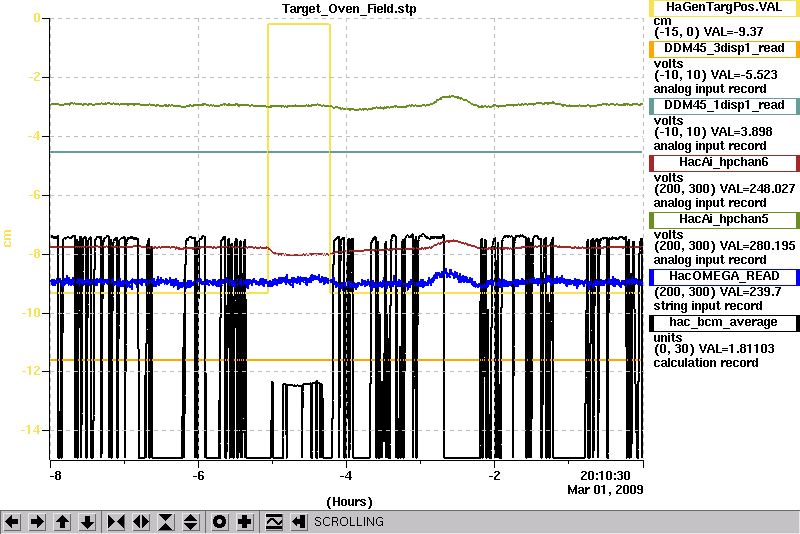Click the 20:10:30 time stamp on the axis

click(x=605, y=476)
